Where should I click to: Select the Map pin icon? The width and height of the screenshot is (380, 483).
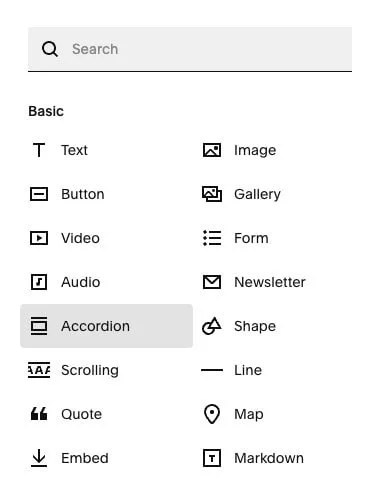[x=212, y=414]
